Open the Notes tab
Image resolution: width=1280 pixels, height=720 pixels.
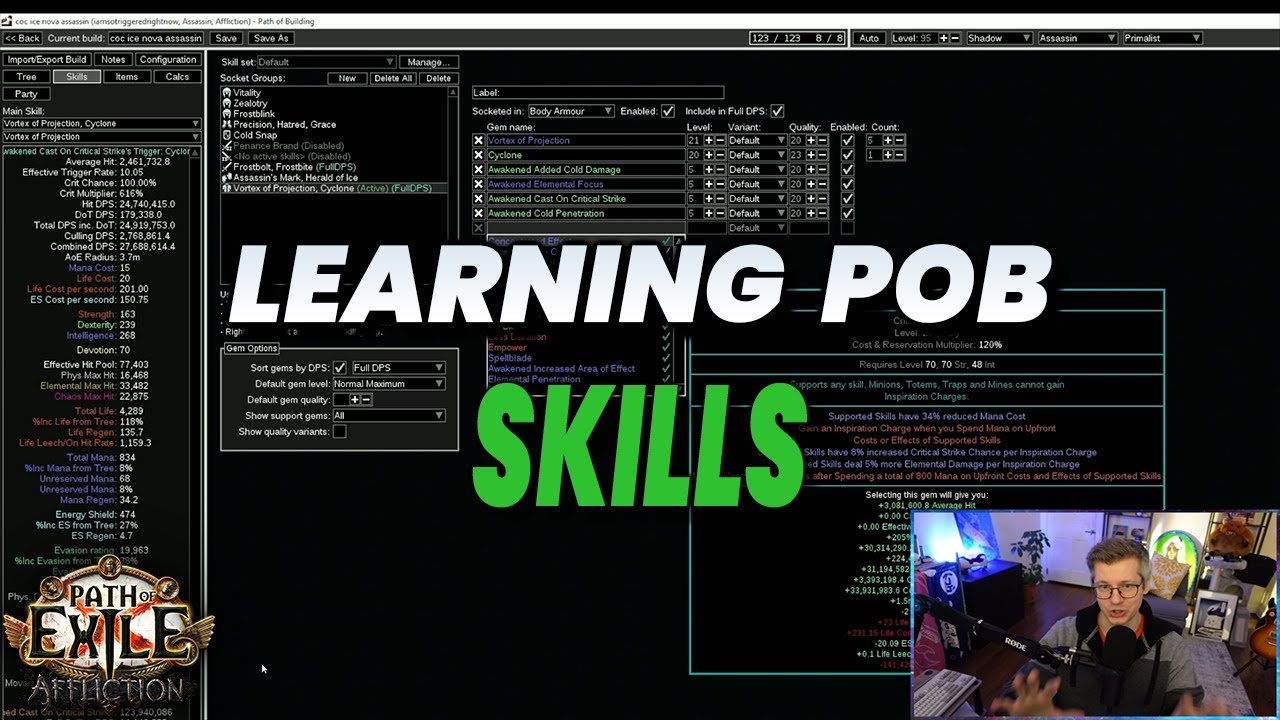113,60
